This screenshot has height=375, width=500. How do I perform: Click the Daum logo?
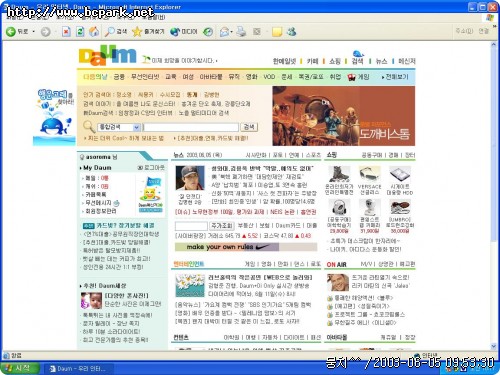(107, 56)
